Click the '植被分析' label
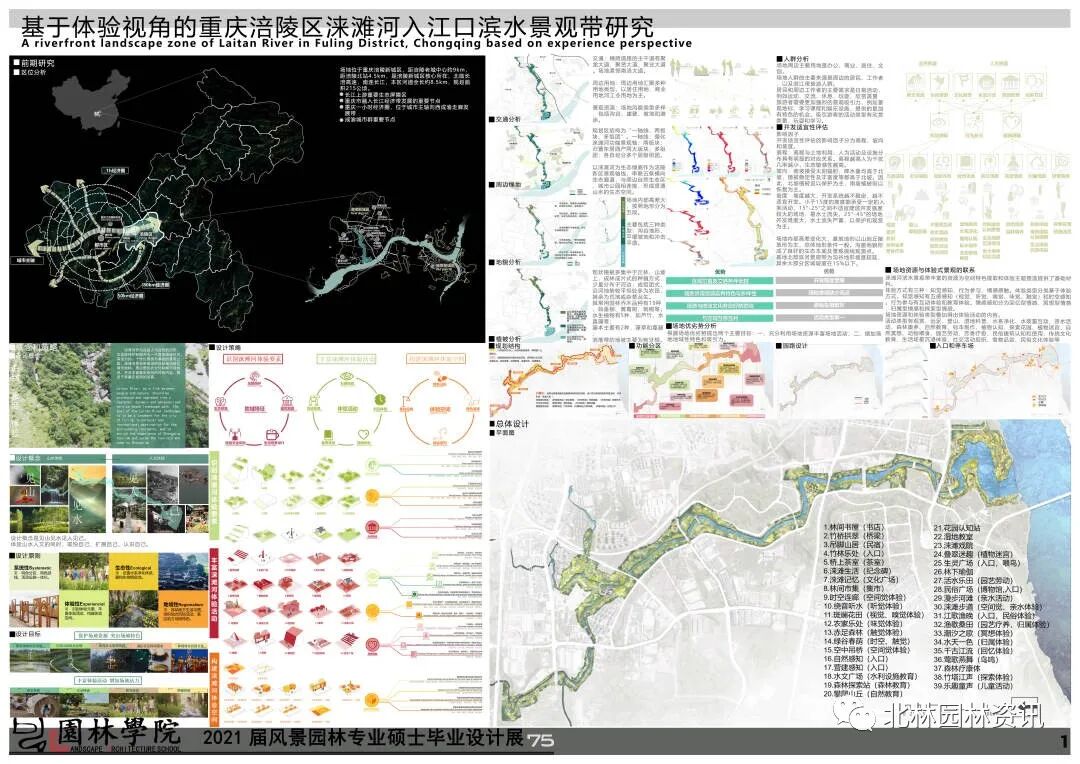The width and height of the screenshot is (1080, 764). pyautogui.click(x=506, y=339)
